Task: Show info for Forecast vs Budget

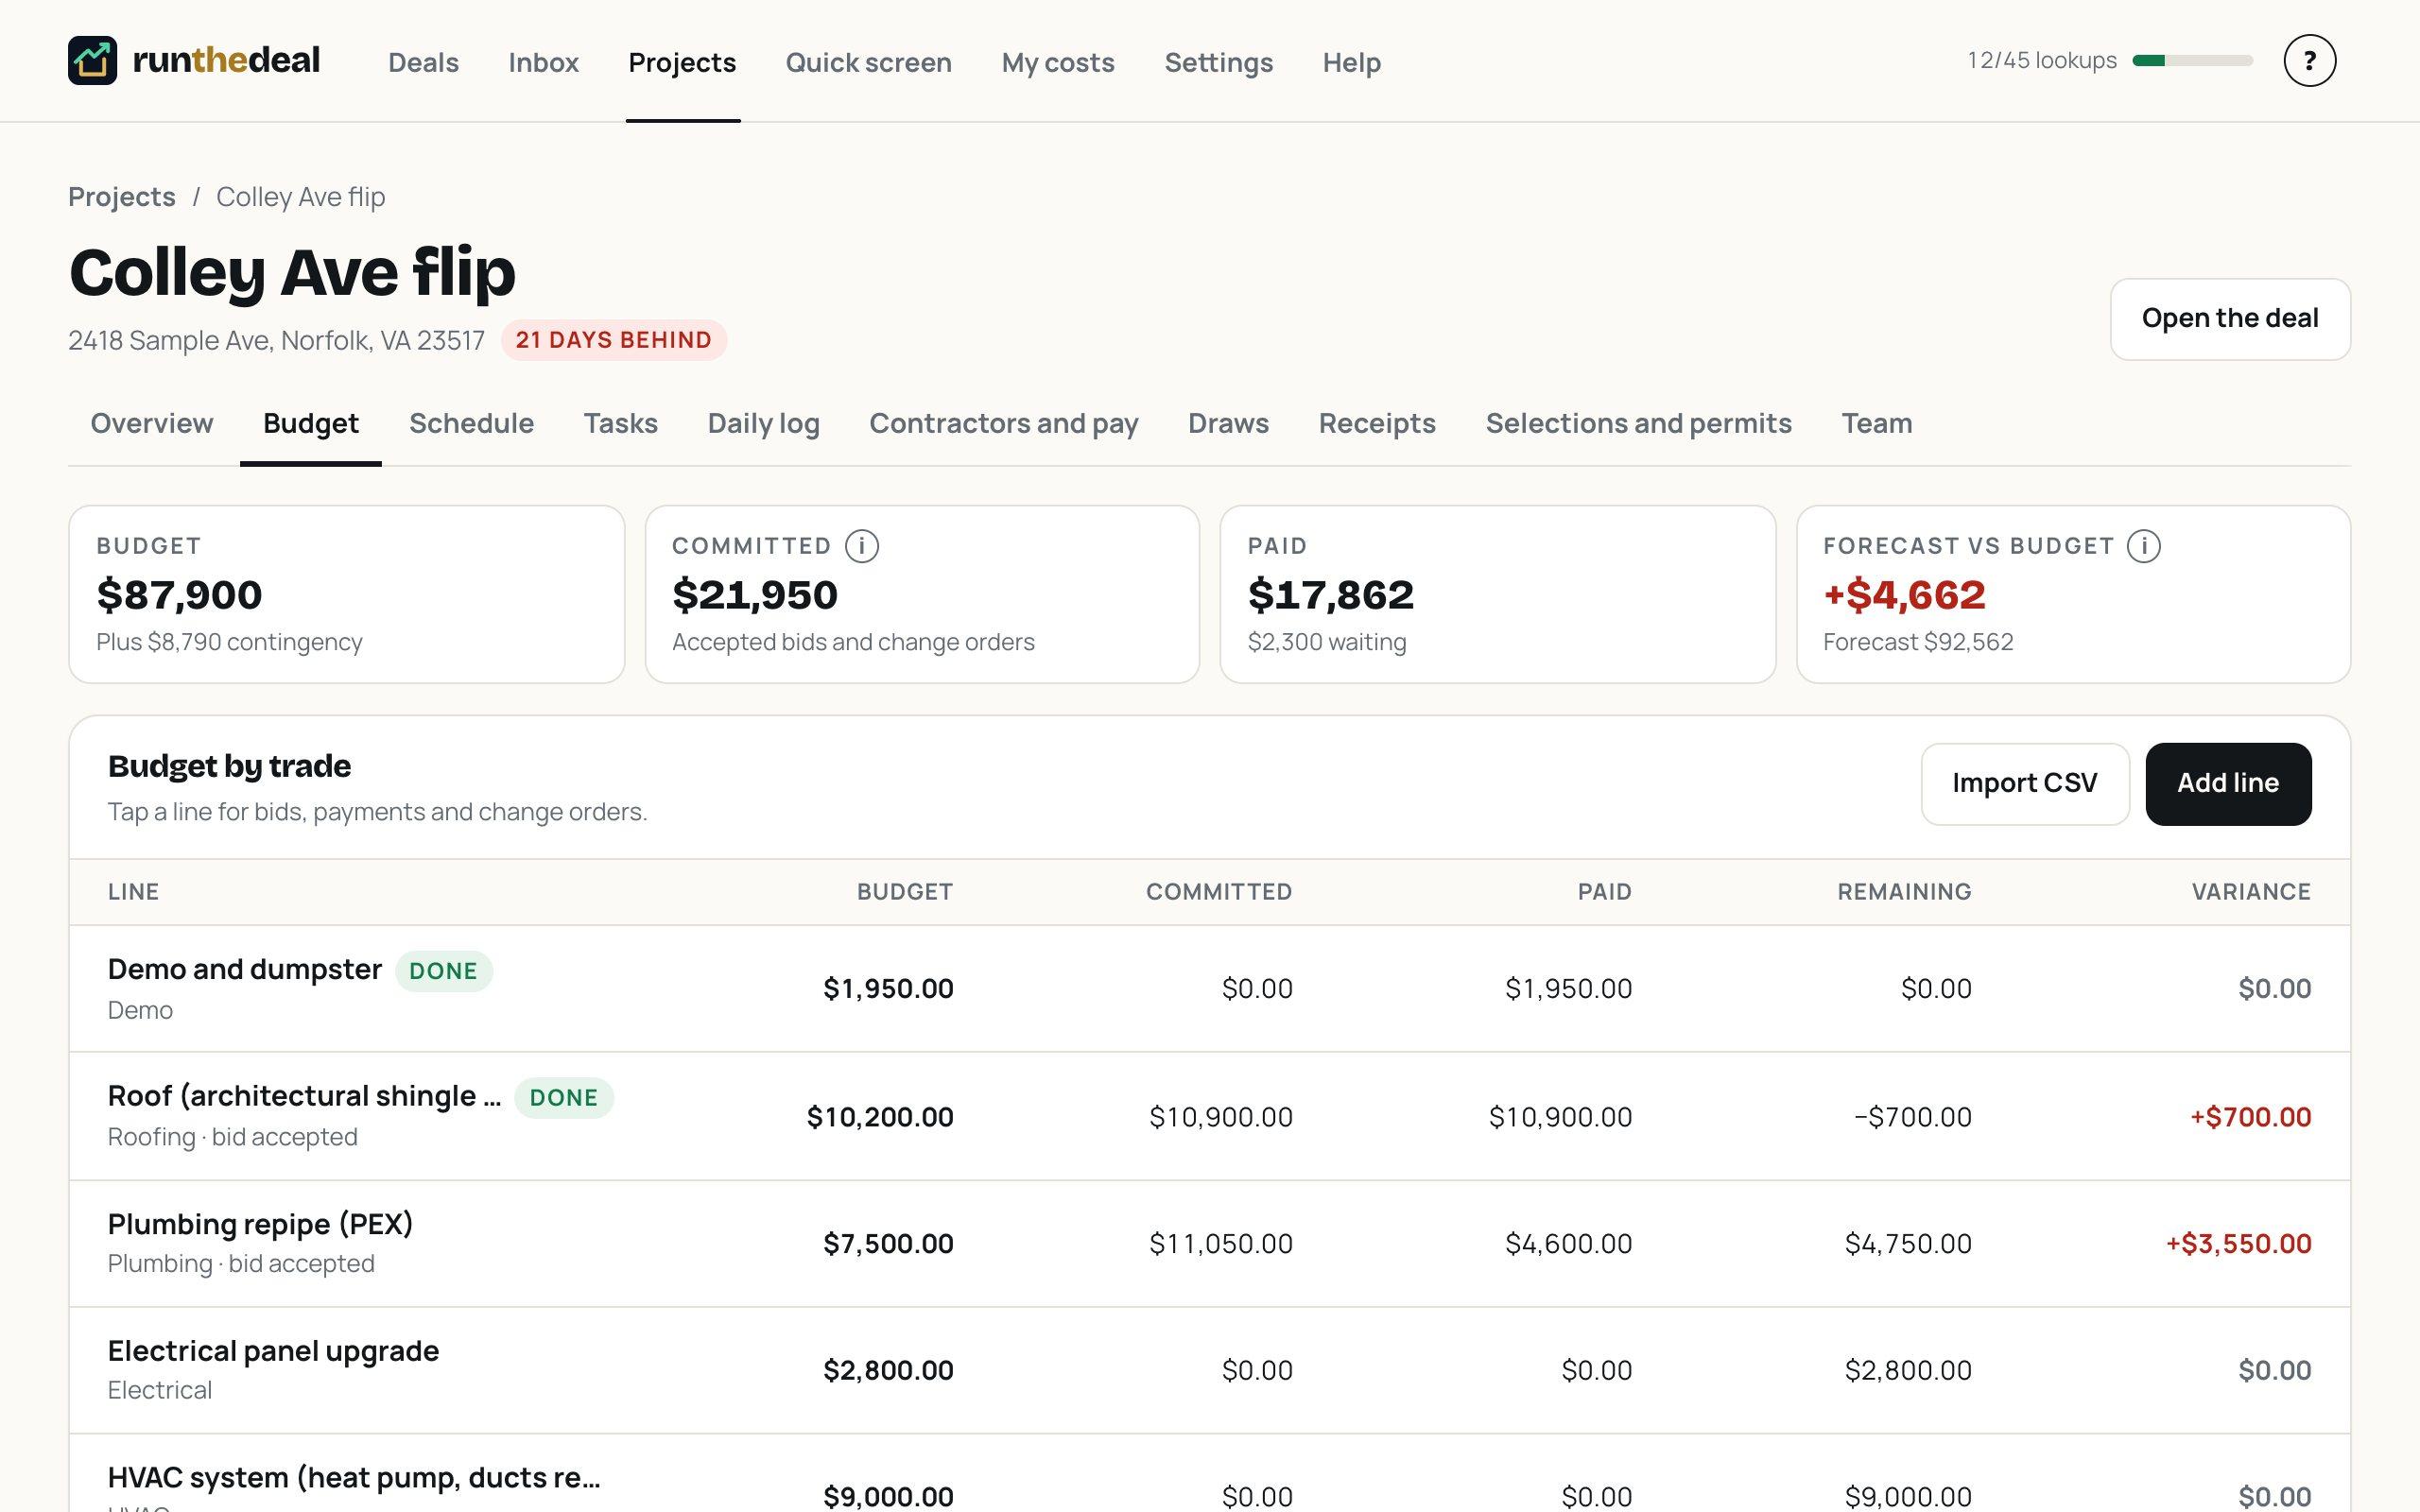Action: [2143, 546]
